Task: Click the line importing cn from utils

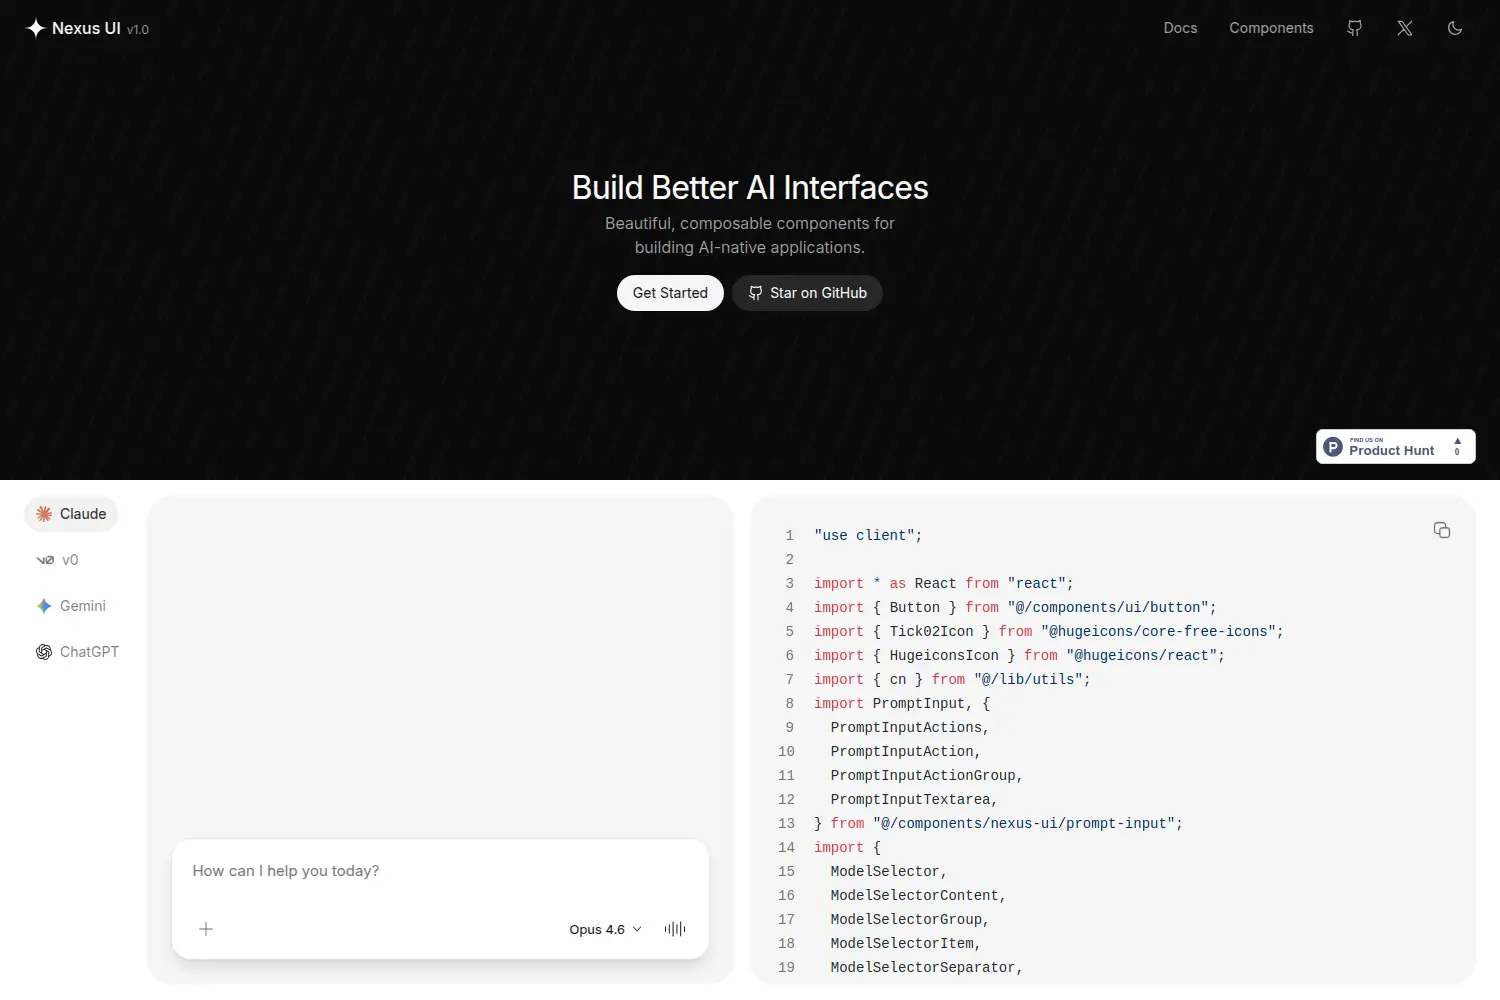Action: [x=952, y=679]
